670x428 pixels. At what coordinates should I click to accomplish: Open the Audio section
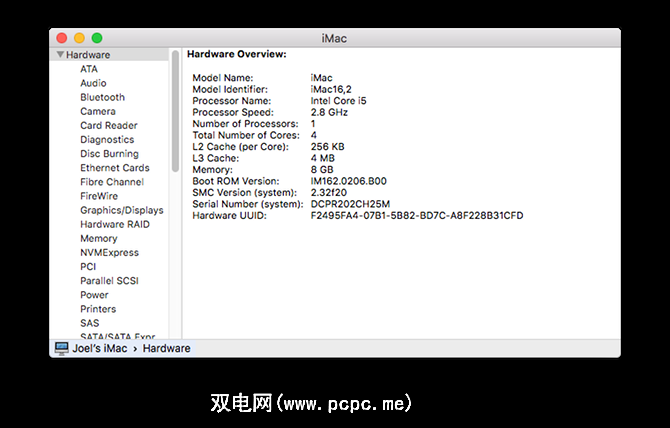pyautogui.click(x=93, y=83)
